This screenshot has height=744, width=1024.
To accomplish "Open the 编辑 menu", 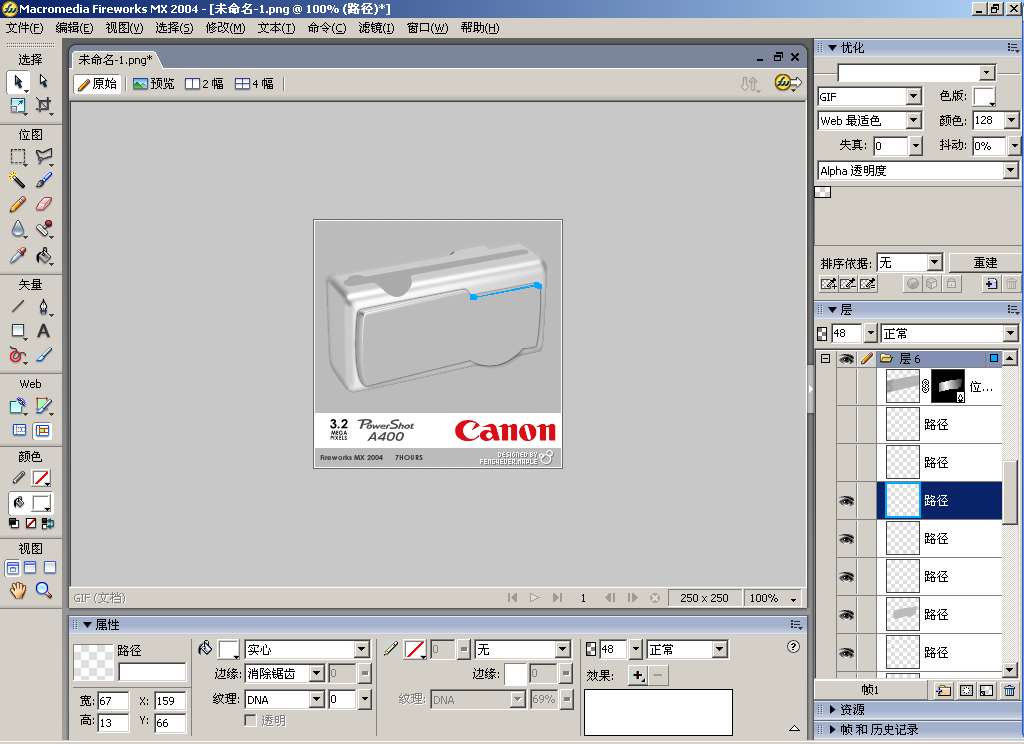I will pos(74,27).
